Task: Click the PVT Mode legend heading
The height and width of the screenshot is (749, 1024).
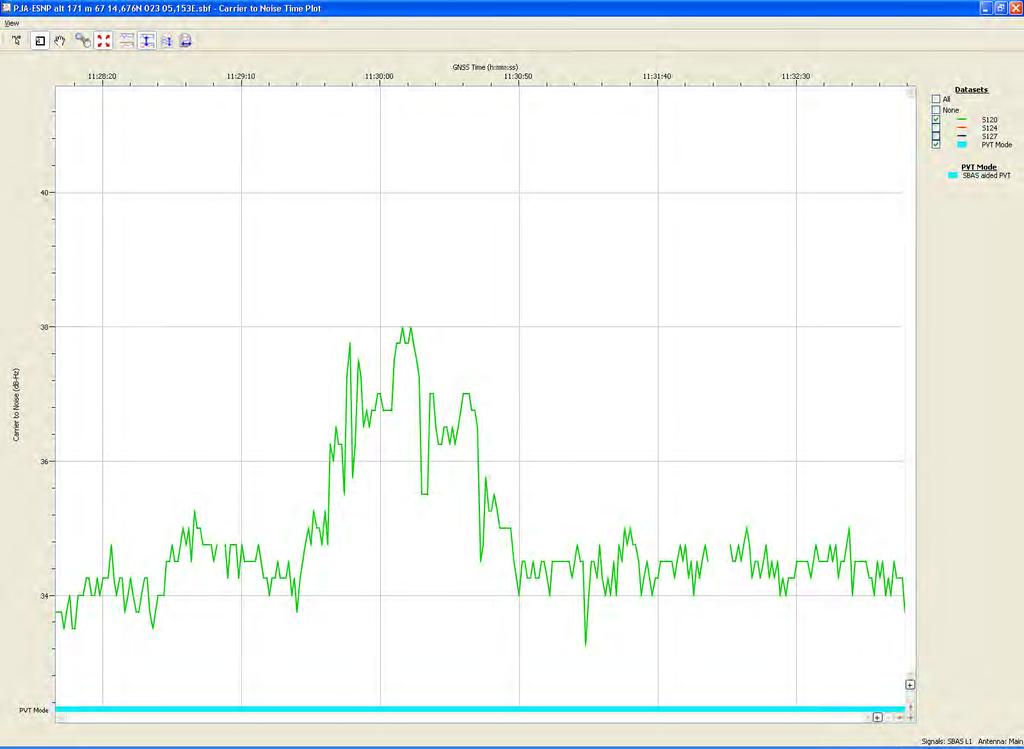Action: tap(979, 167)
